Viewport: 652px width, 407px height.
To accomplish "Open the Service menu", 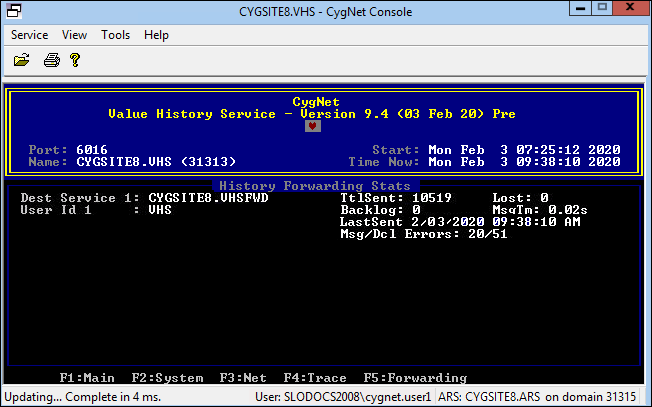I will pyautogui.click(x=30, y=35).
